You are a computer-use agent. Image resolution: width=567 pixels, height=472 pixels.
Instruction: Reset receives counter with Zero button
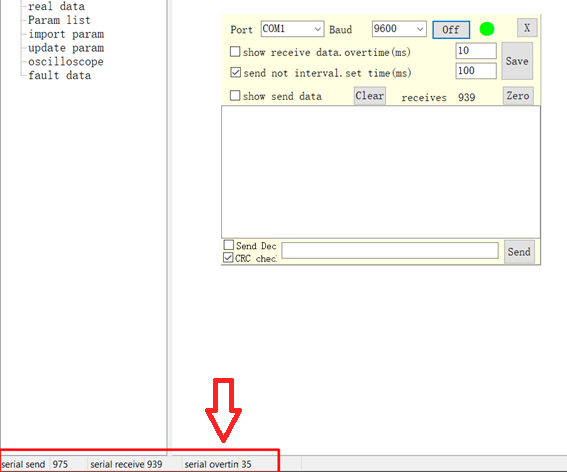tap(518, 96)
